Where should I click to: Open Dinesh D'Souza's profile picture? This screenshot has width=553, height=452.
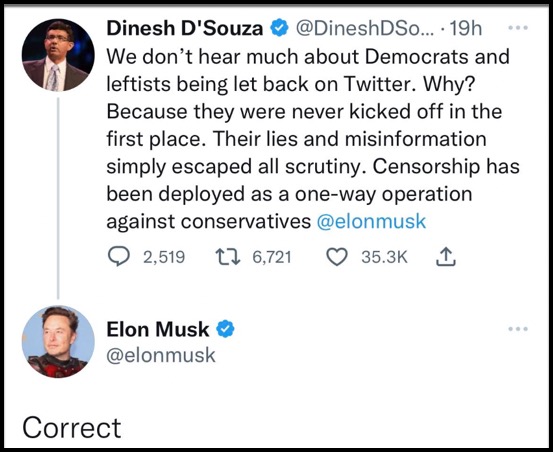[58, 55]
